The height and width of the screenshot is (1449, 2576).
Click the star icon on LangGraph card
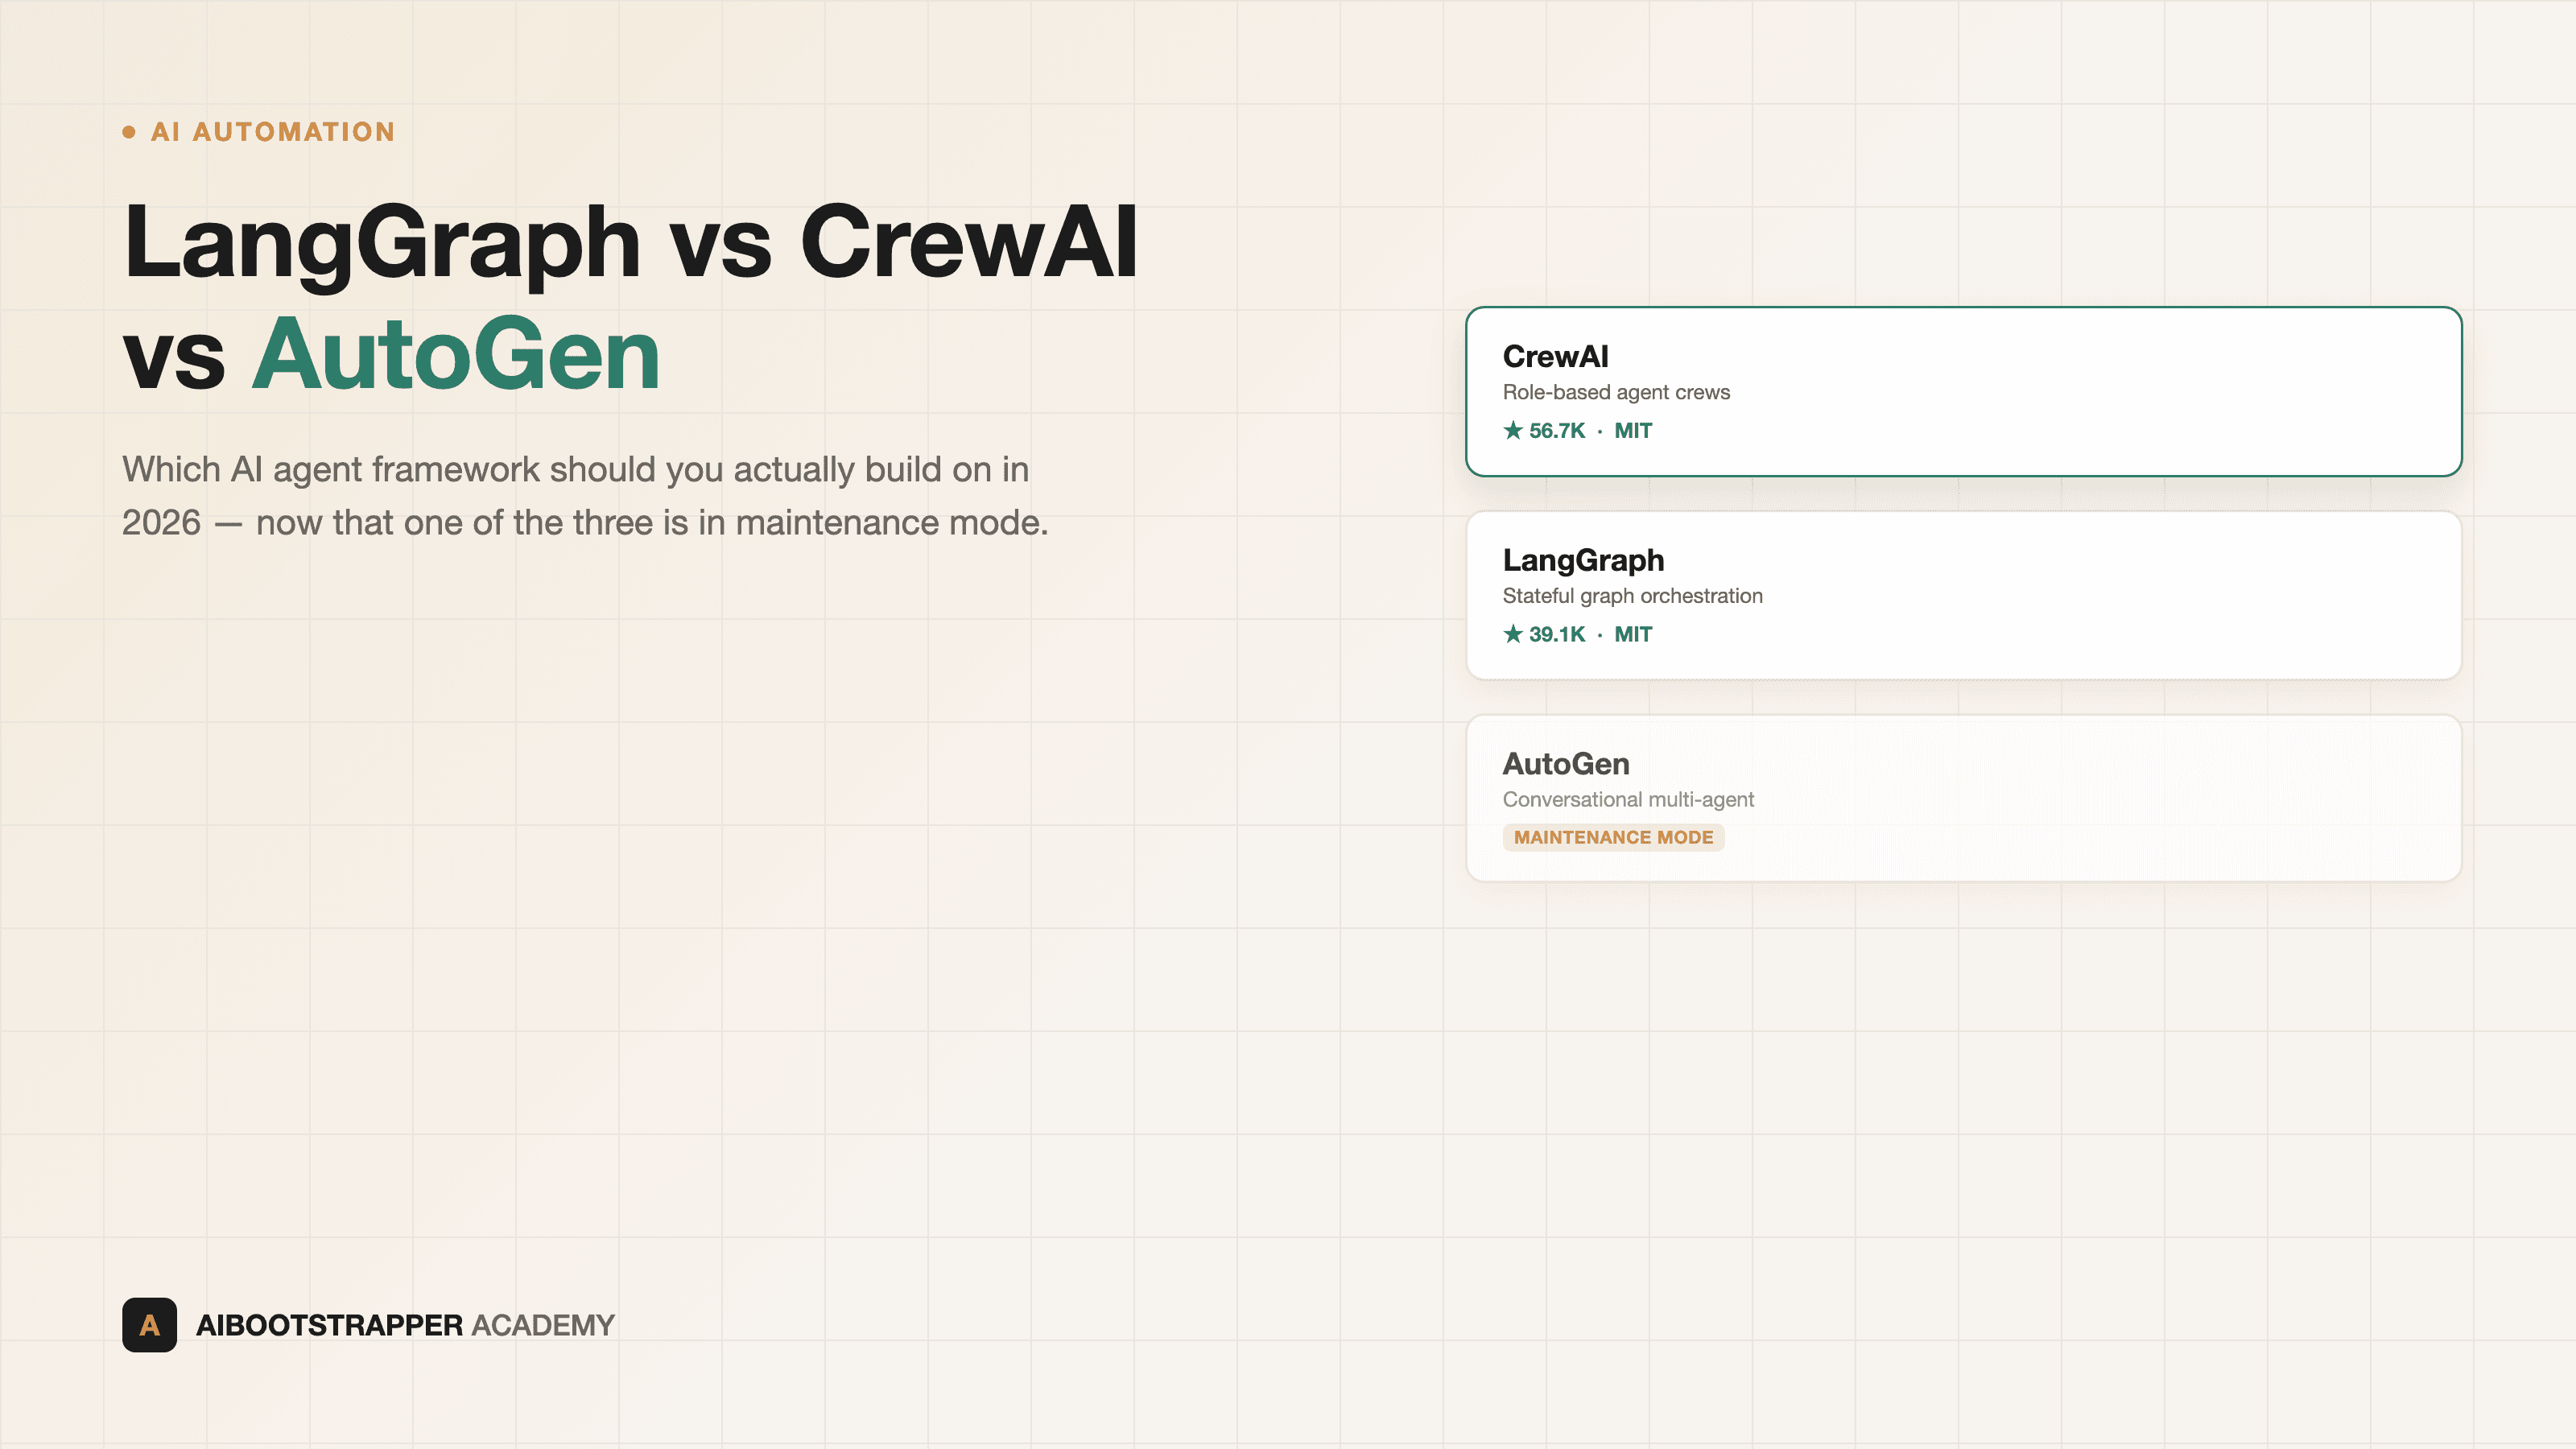point(1513,634)
